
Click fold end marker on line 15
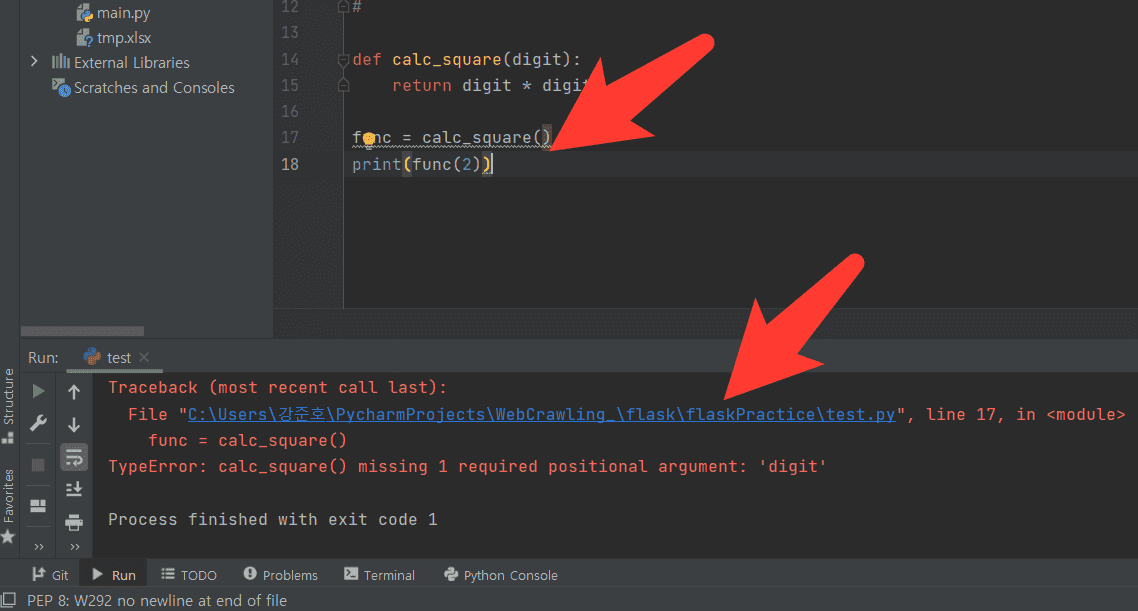[343, 86]
